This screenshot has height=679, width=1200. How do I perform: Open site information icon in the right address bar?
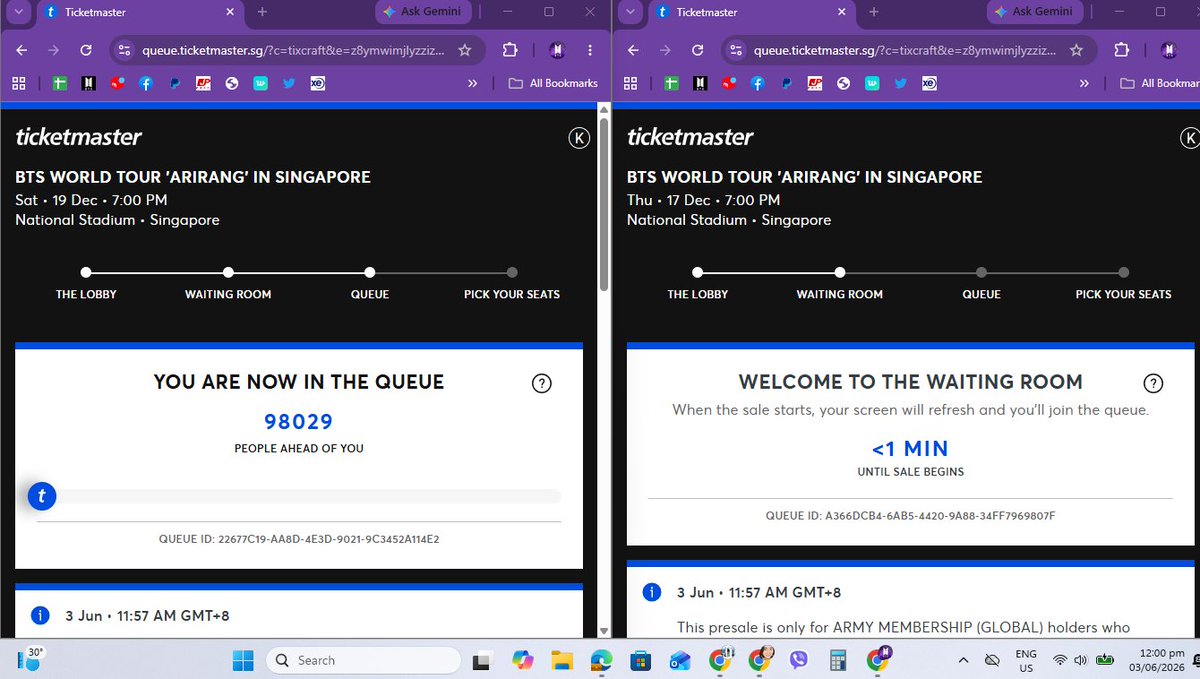click(x=736, y=50)
